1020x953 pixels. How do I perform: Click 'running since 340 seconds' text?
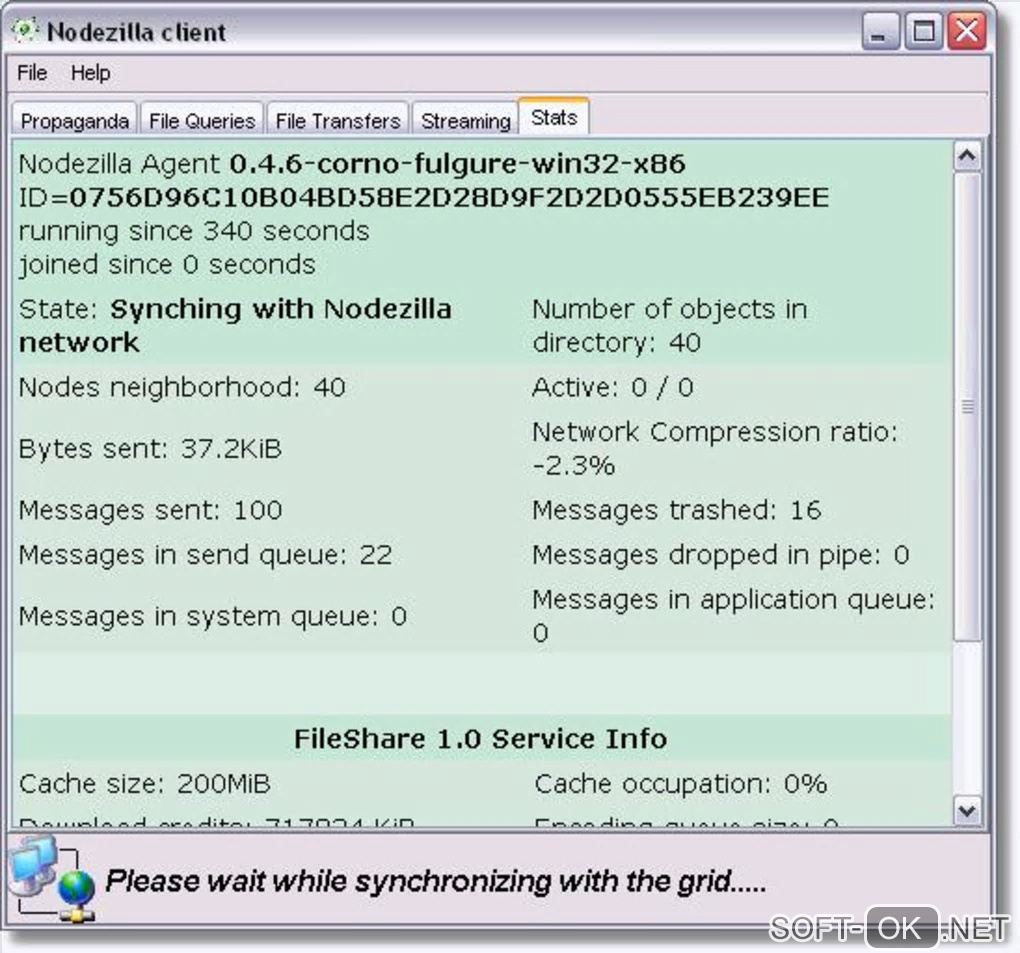194,231
